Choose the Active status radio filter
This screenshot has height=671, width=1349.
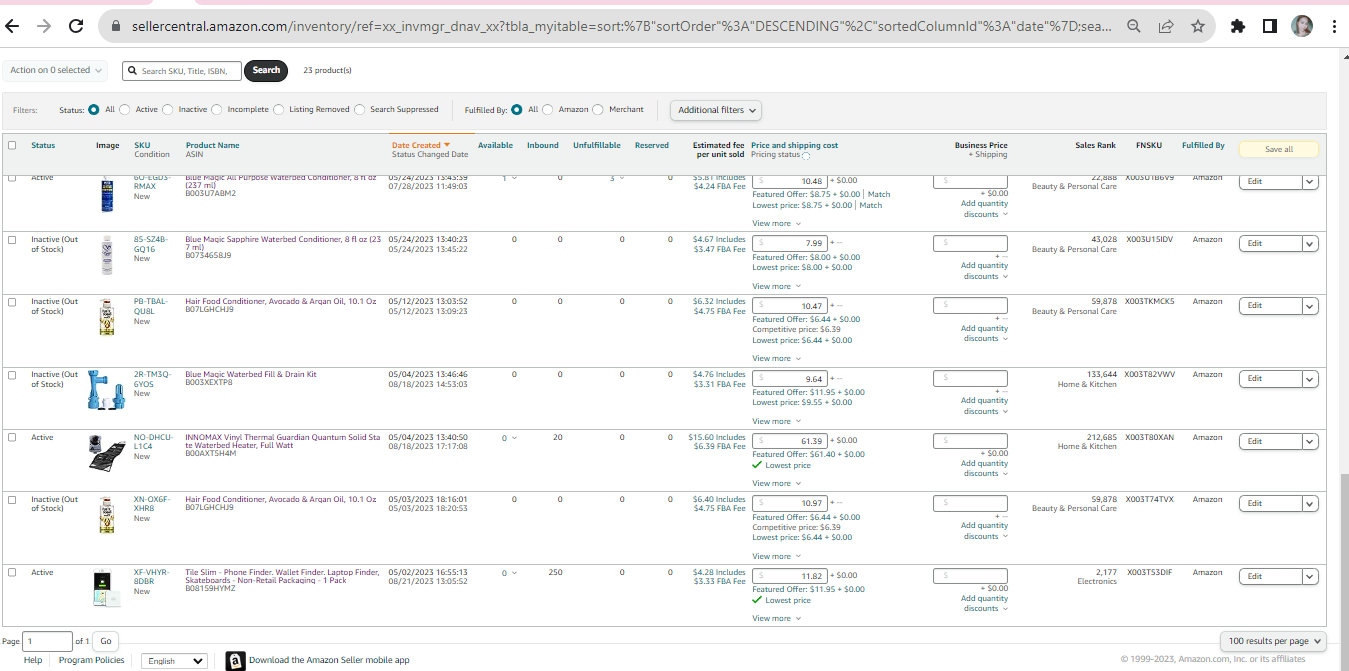[x=126, y=109]
